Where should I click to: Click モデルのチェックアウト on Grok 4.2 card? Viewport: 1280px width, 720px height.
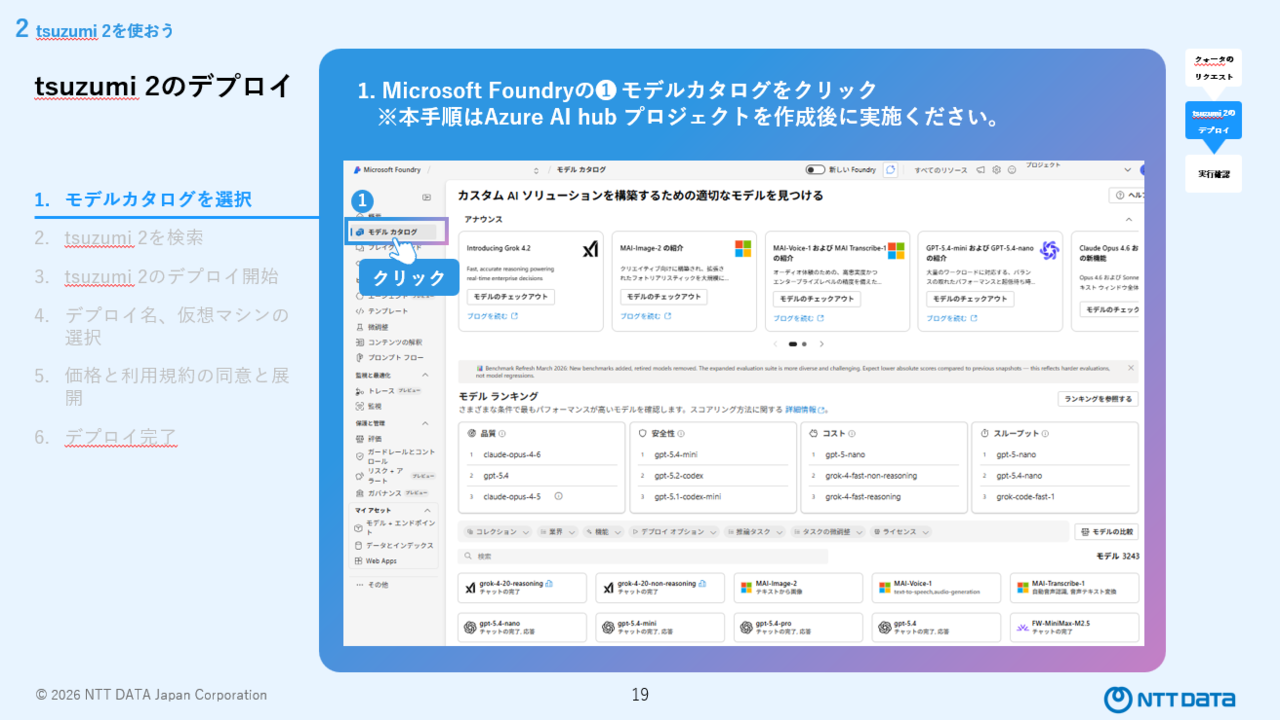510,298
